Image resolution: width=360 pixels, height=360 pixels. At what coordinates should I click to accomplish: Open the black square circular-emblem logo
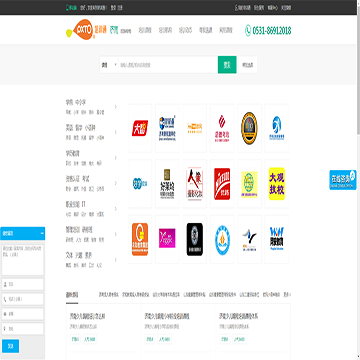pos(195,239)
